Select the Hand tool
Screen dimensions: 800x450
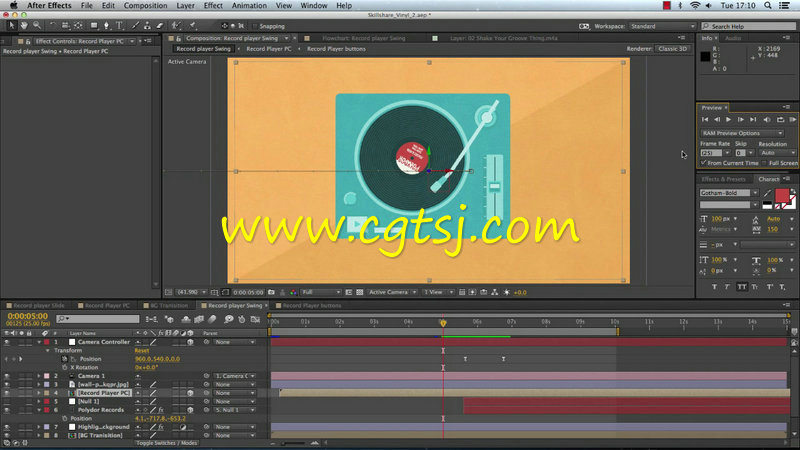[24, 25]
